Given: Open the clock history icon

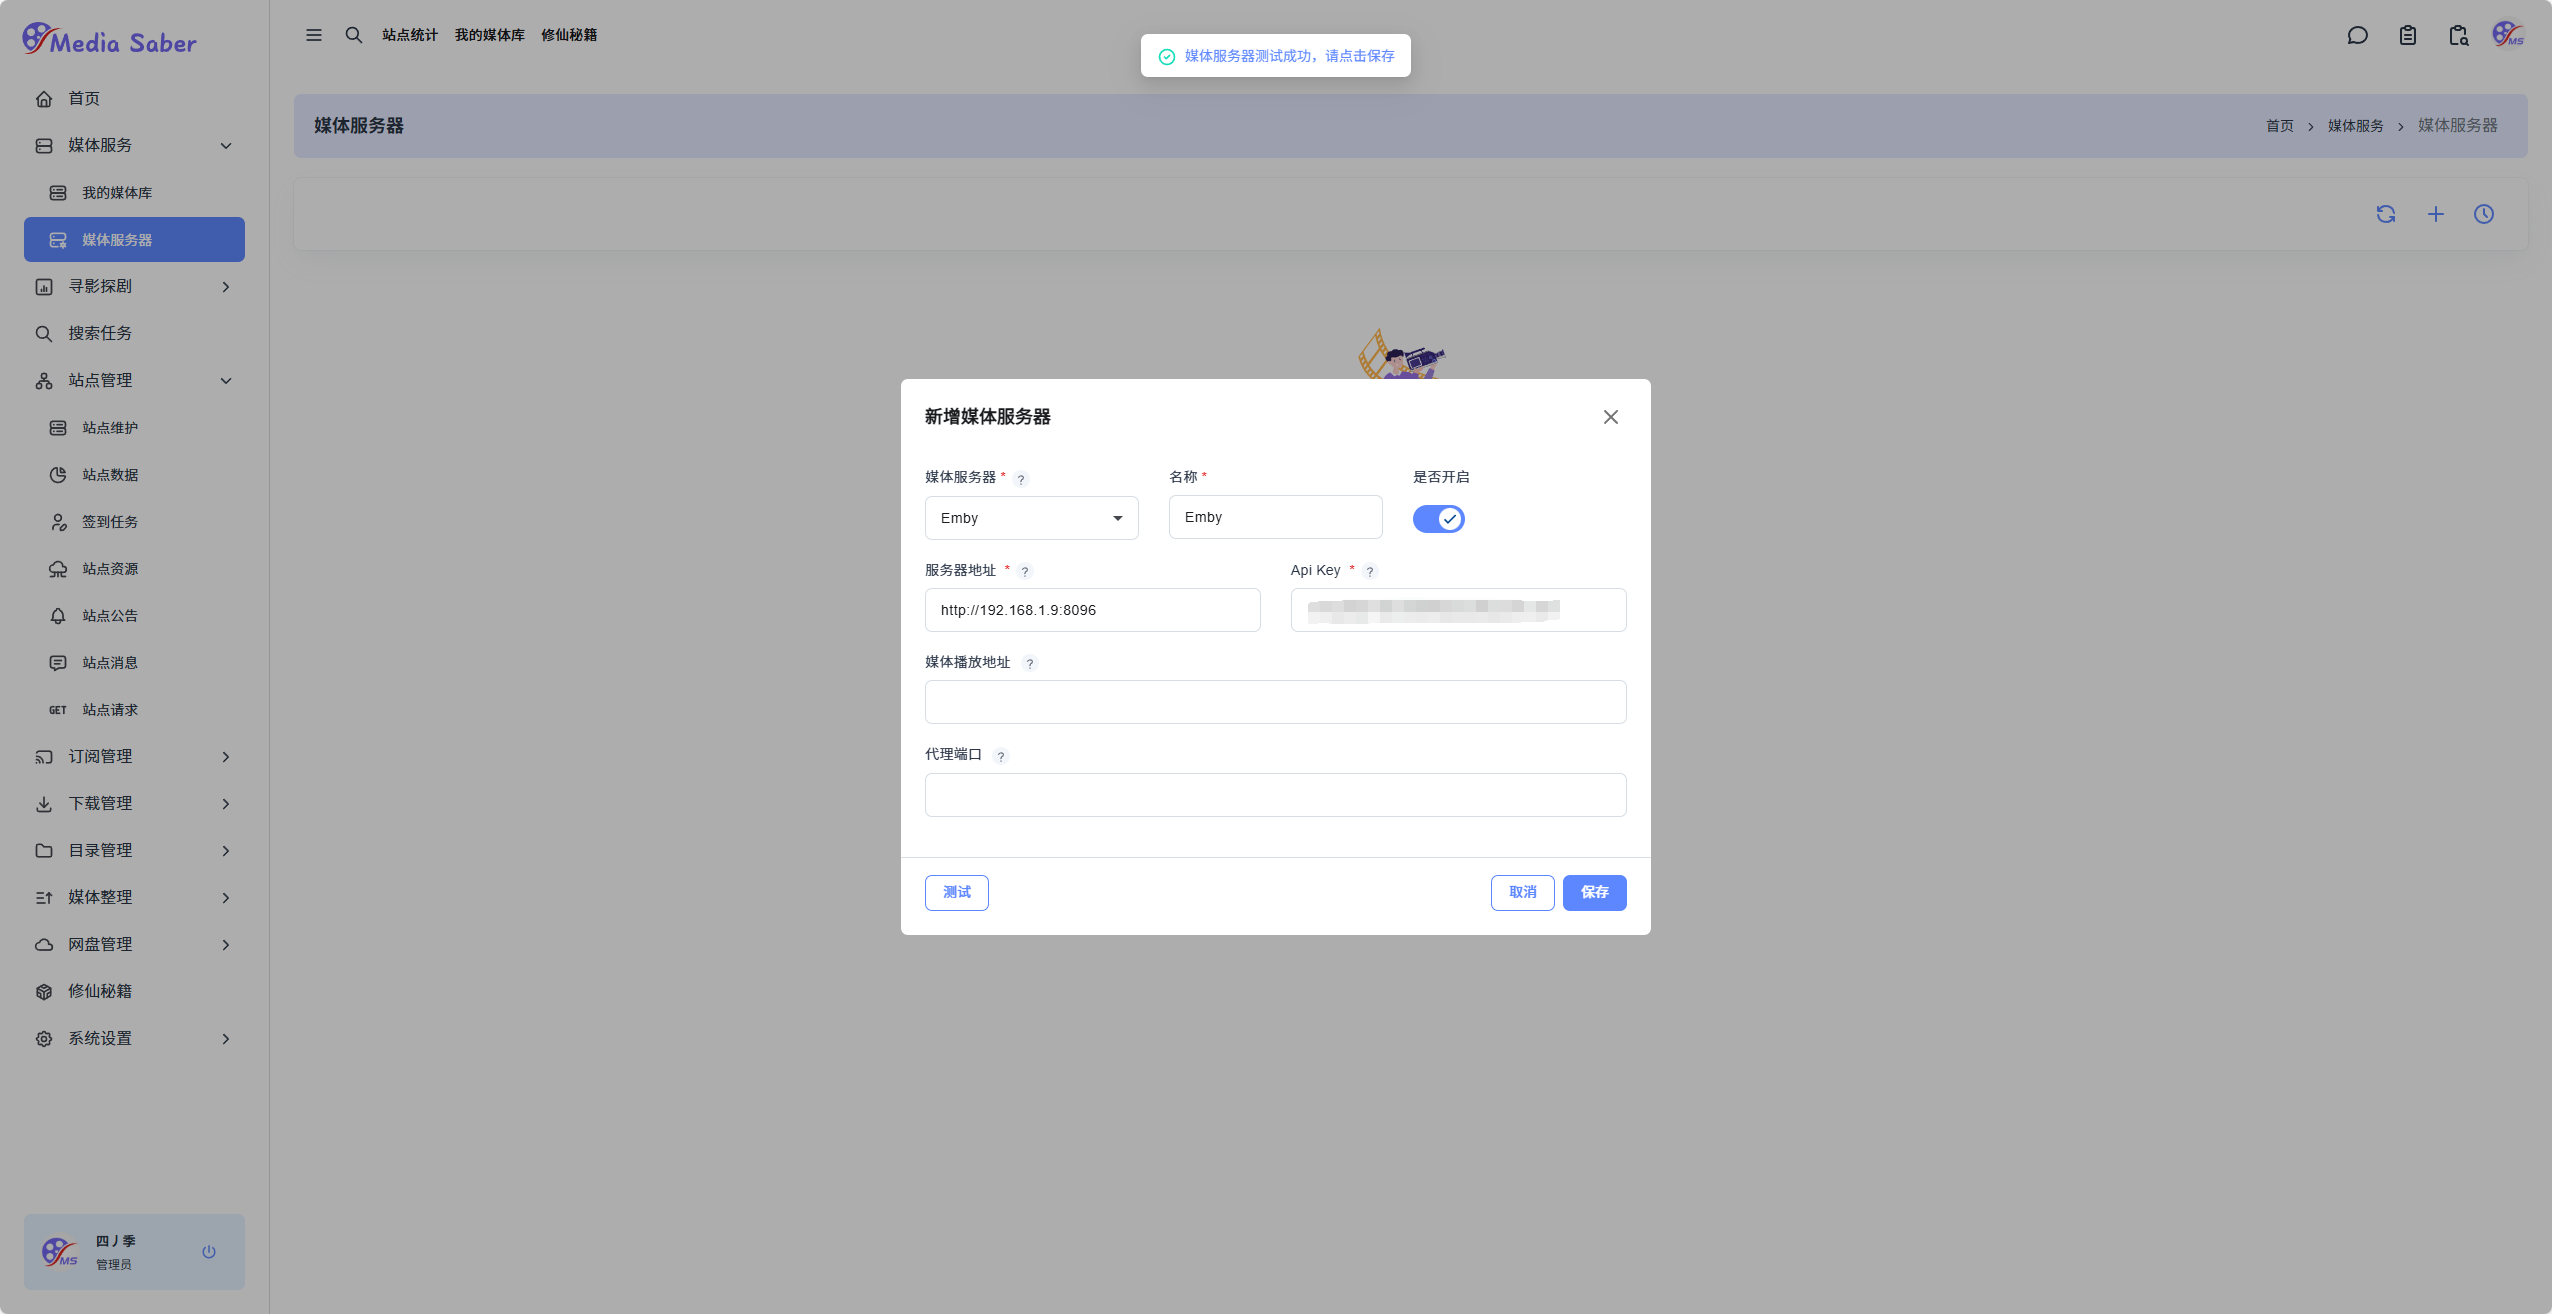Looking at the screenshot, I should pyautogui.click(x=2483, y=214).
